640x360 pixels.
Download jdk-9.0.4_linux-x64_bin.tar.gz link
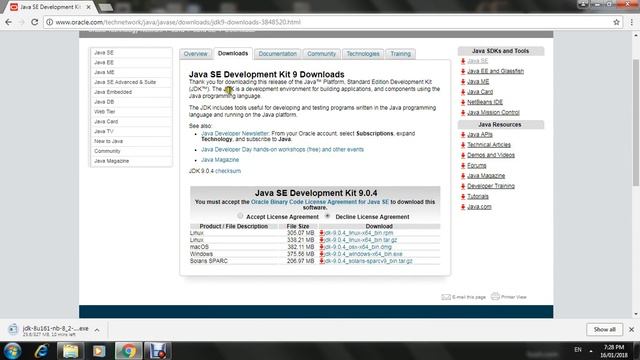point(361,240)
